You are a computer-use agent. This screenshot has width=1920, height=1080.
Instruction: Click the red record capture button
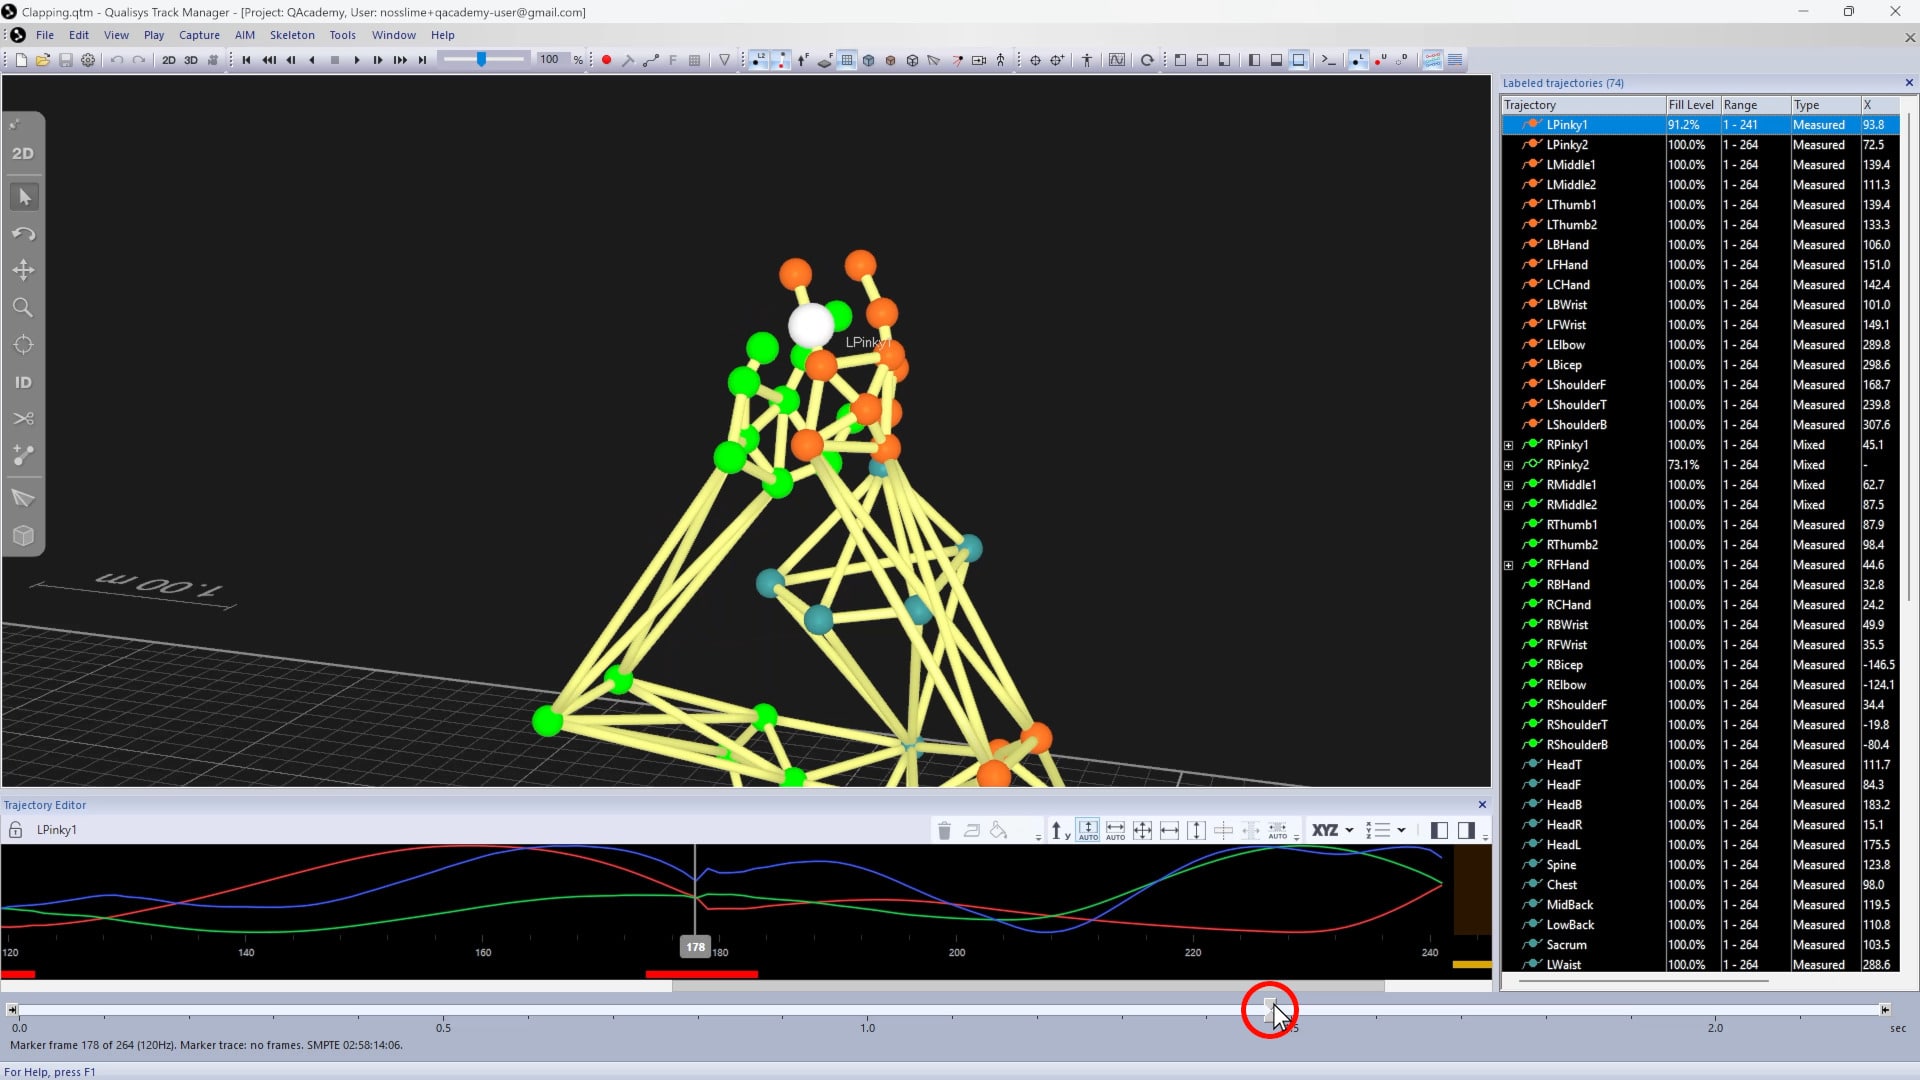click(606, 60)
